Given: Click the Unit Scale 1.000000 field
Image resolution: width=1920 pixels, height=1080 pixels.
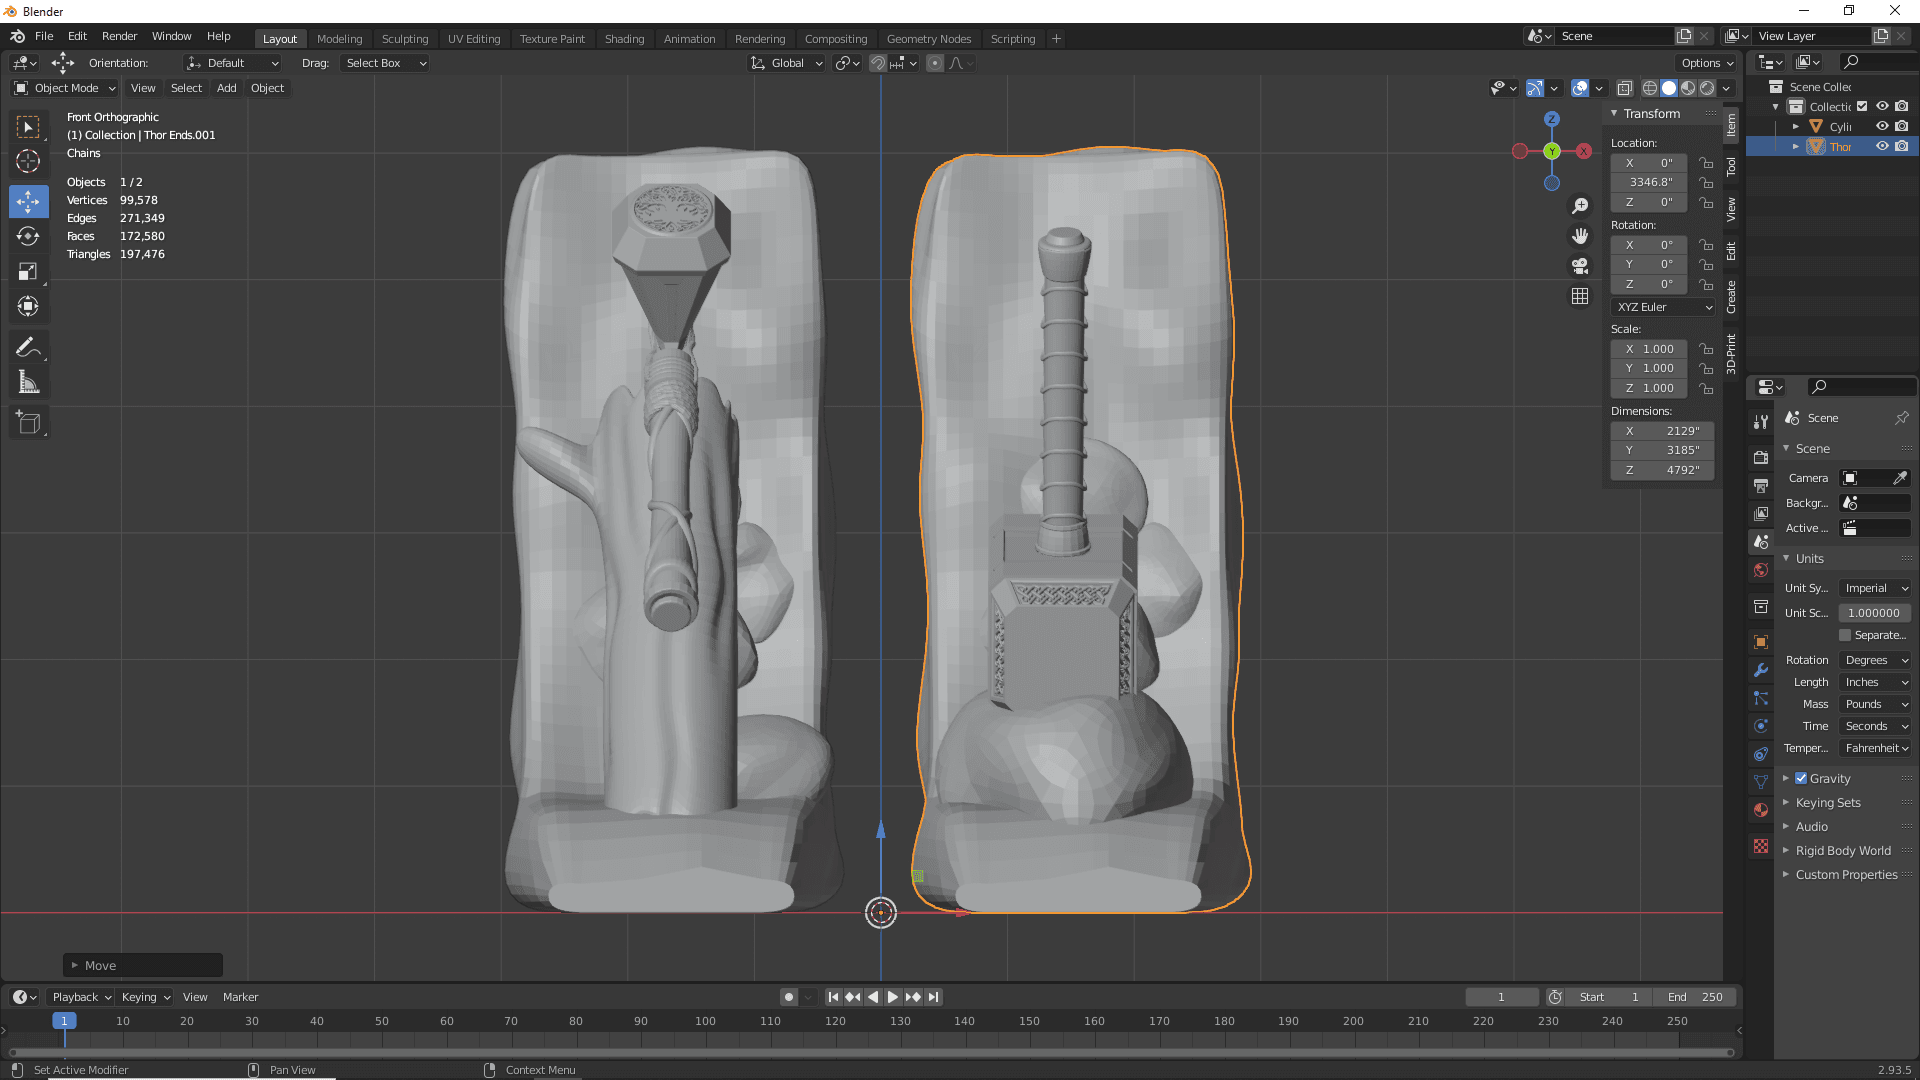Looking at the screenshot, I should tap(1875, 613).
